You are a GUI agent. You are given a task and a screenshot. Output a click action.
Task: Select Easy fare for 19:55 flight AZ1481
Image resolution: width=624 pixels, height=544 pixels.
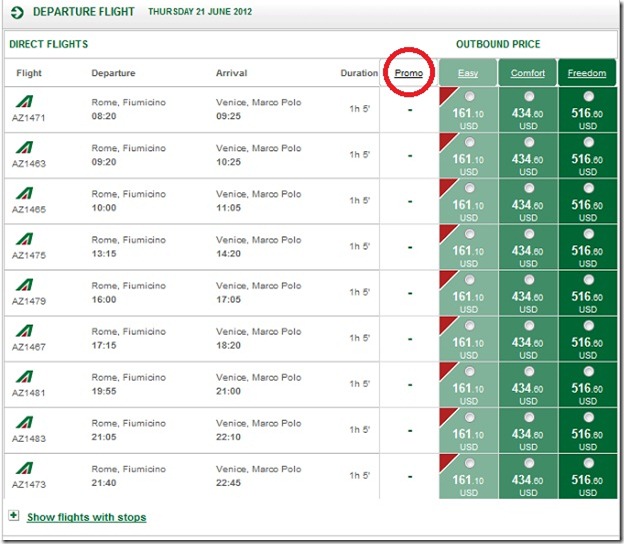pyautogui.click(x=470, y=371)
